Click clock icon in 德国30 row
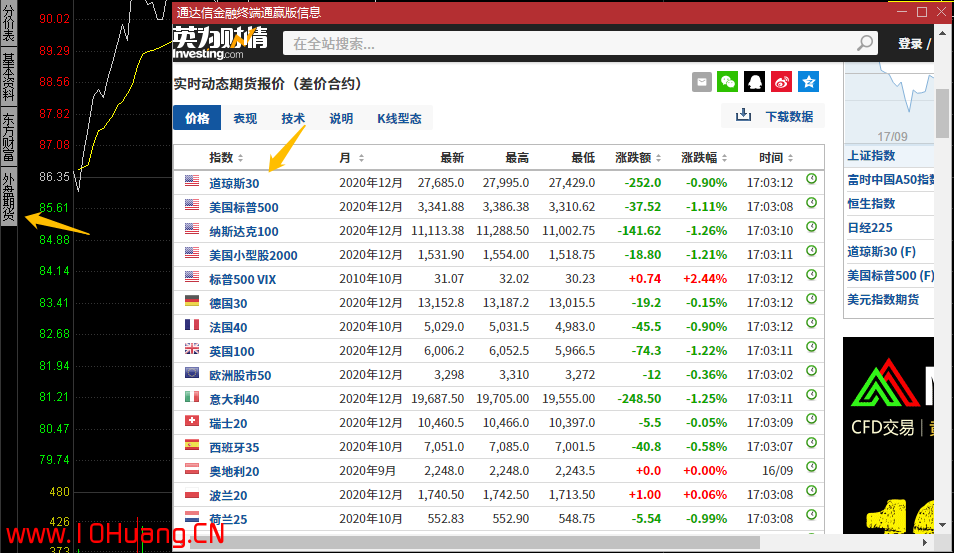Viewport: 954px width, 553px height. pos(811,299)
